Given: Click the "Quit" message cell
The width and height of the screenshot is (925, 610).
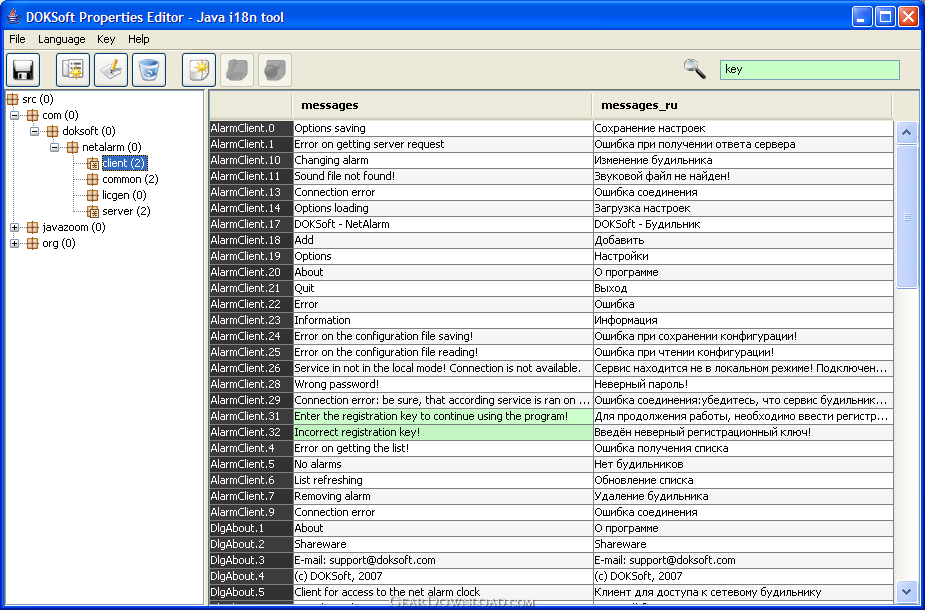Looking at the screenshot, I should [x=443, y=288].
